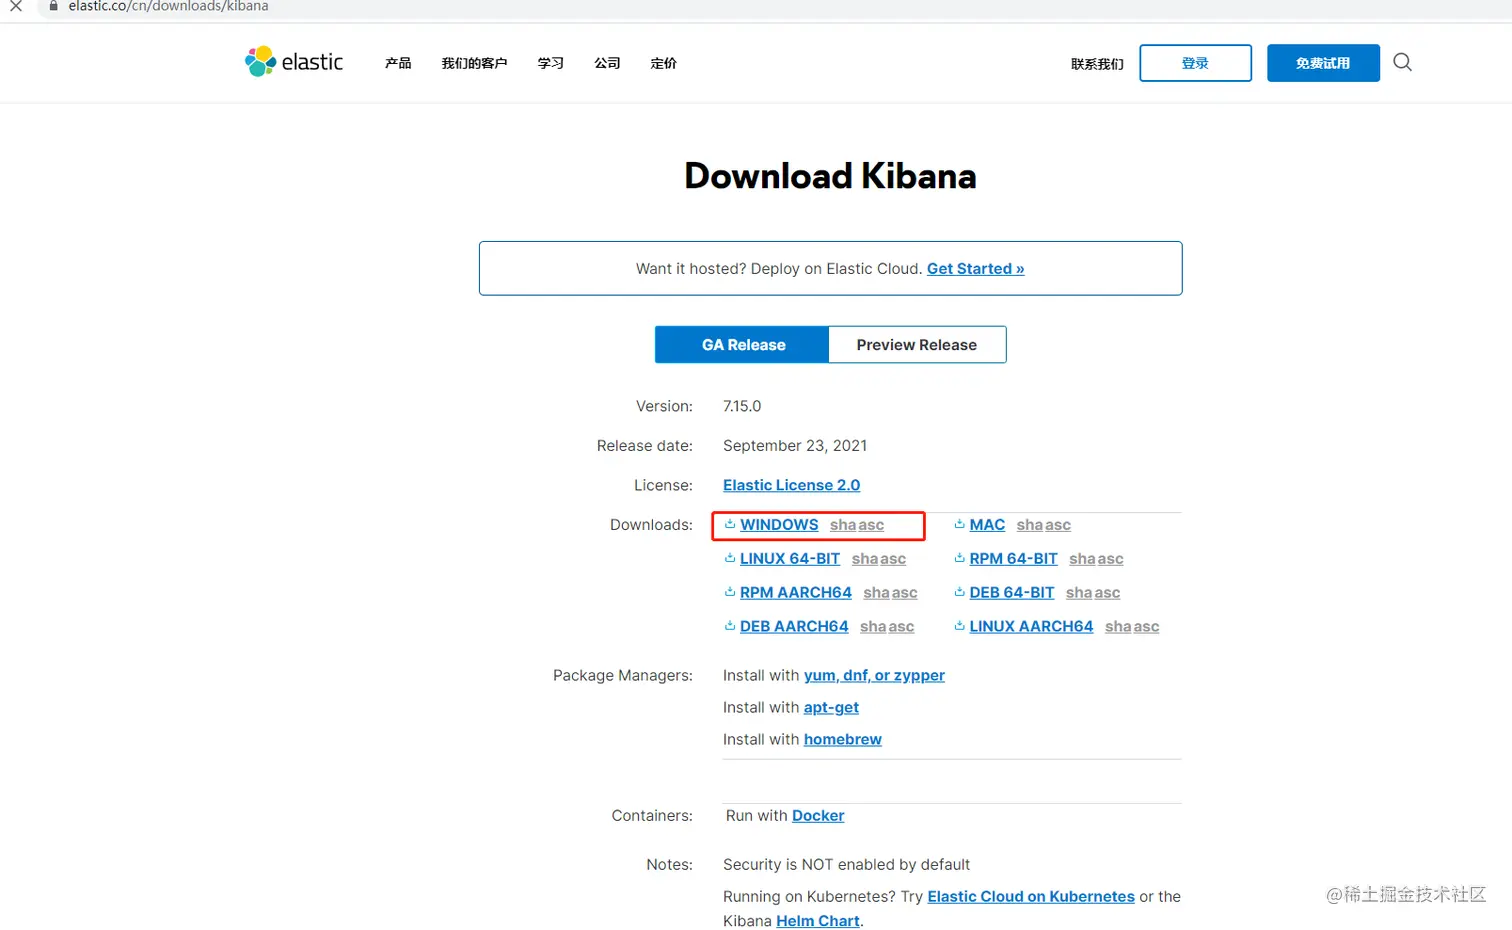Open the search magnifier icon
The height and width of the screenshot is (930, 1512).
tap(1402, 62)
